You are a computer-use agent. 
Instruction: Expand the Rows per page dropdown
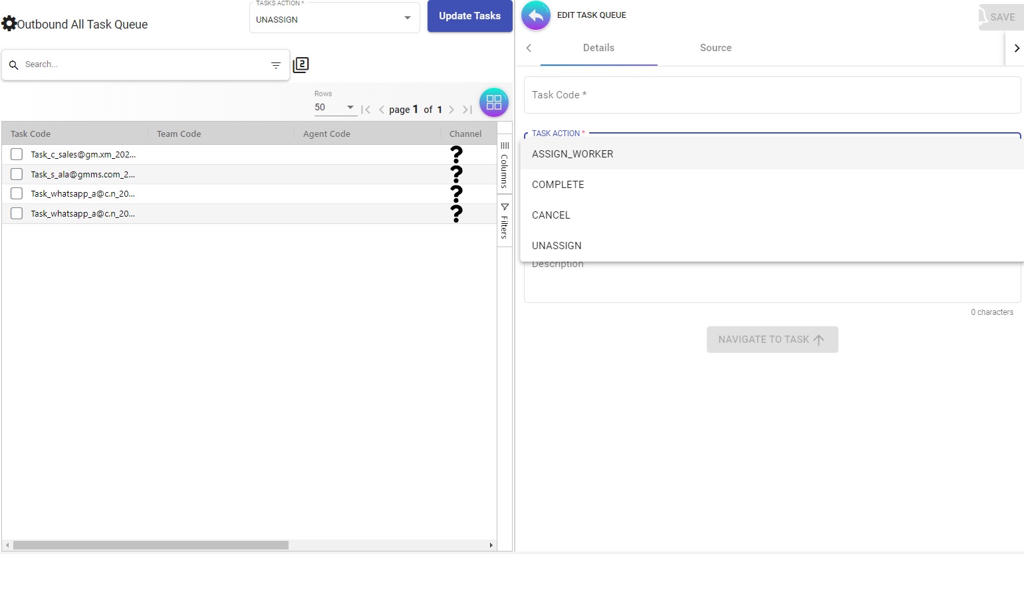coord(335,107)
